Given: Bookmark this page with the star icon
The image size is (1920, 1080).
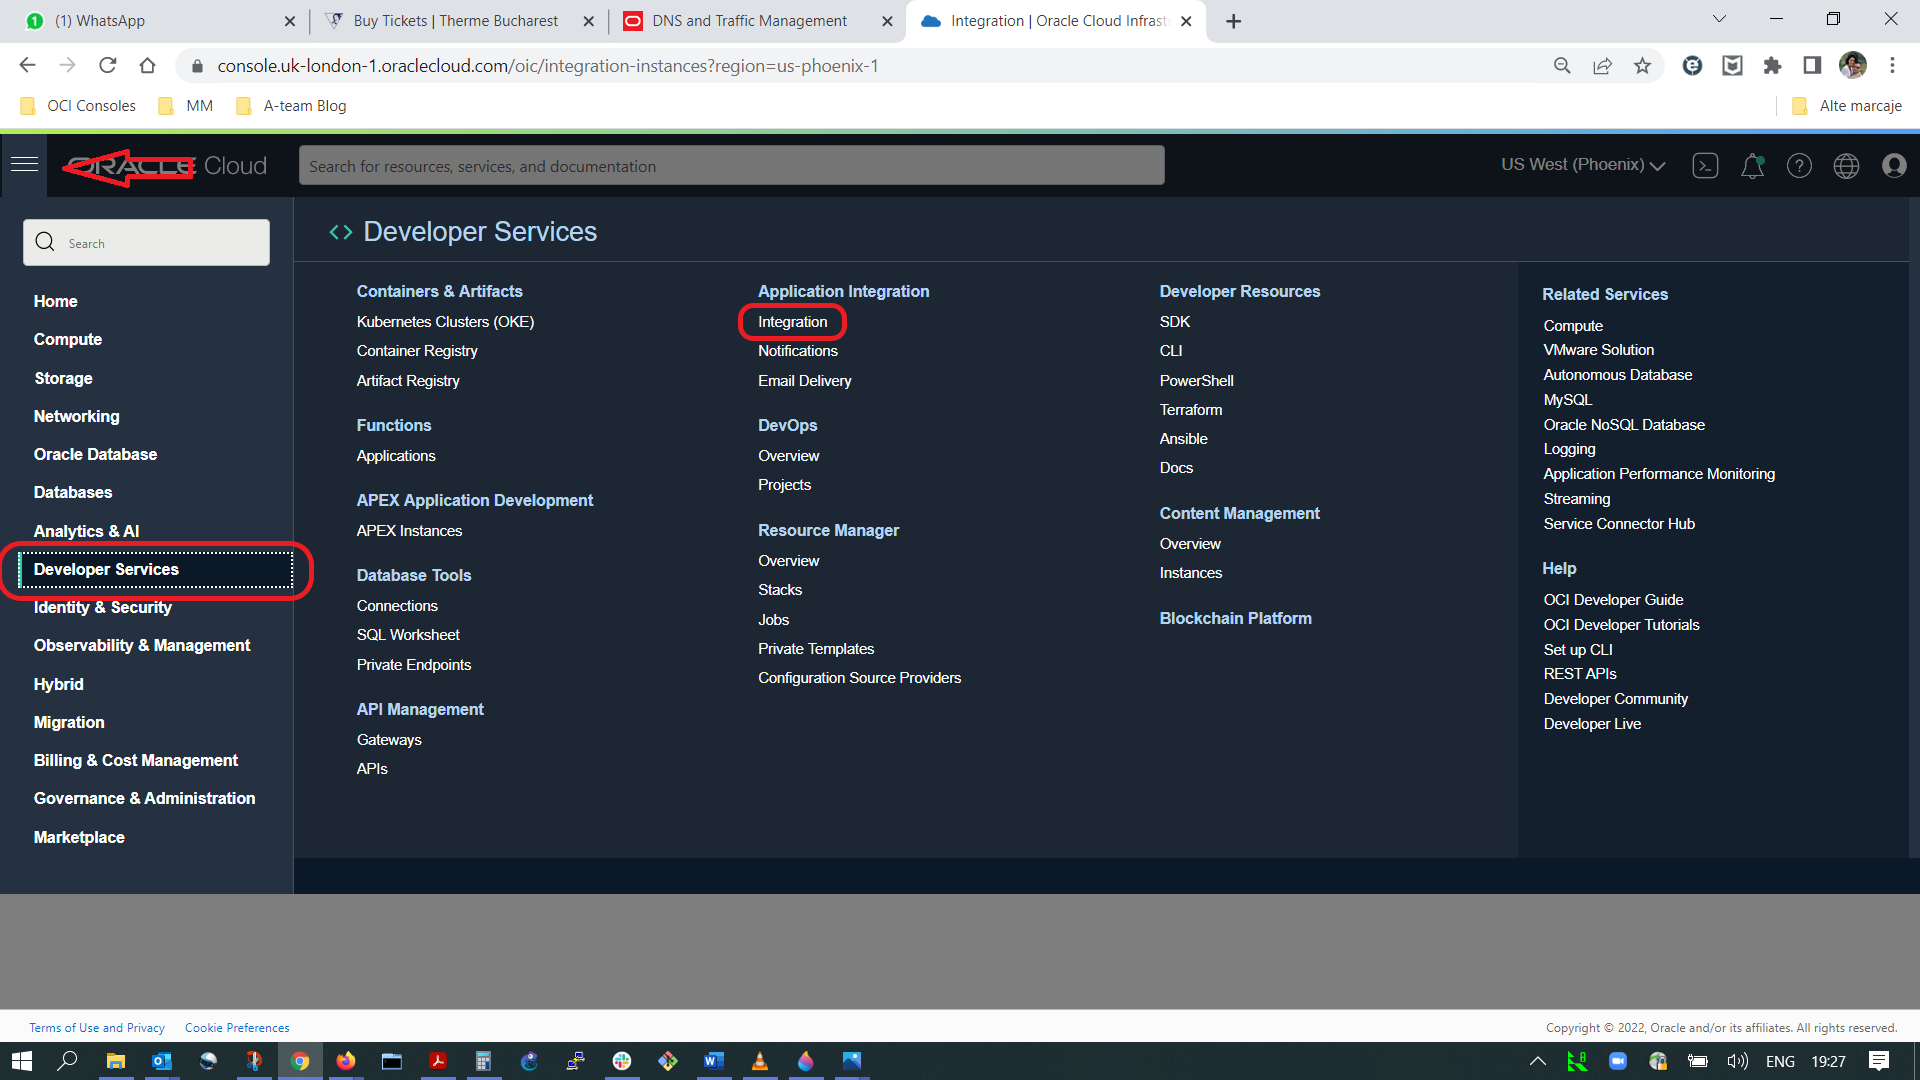Looking at the screenshot, I should click(x=1642, y=66).
